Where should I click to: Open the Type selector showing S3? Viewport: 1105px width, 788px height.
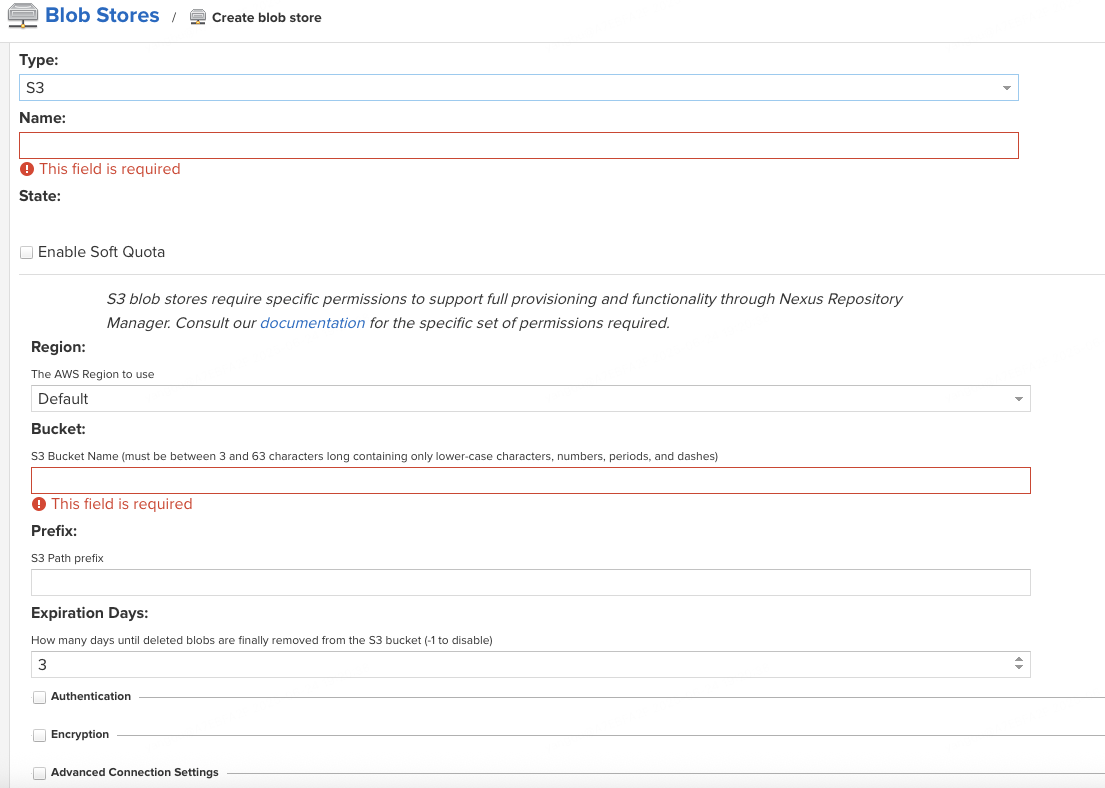coord(520,87)
